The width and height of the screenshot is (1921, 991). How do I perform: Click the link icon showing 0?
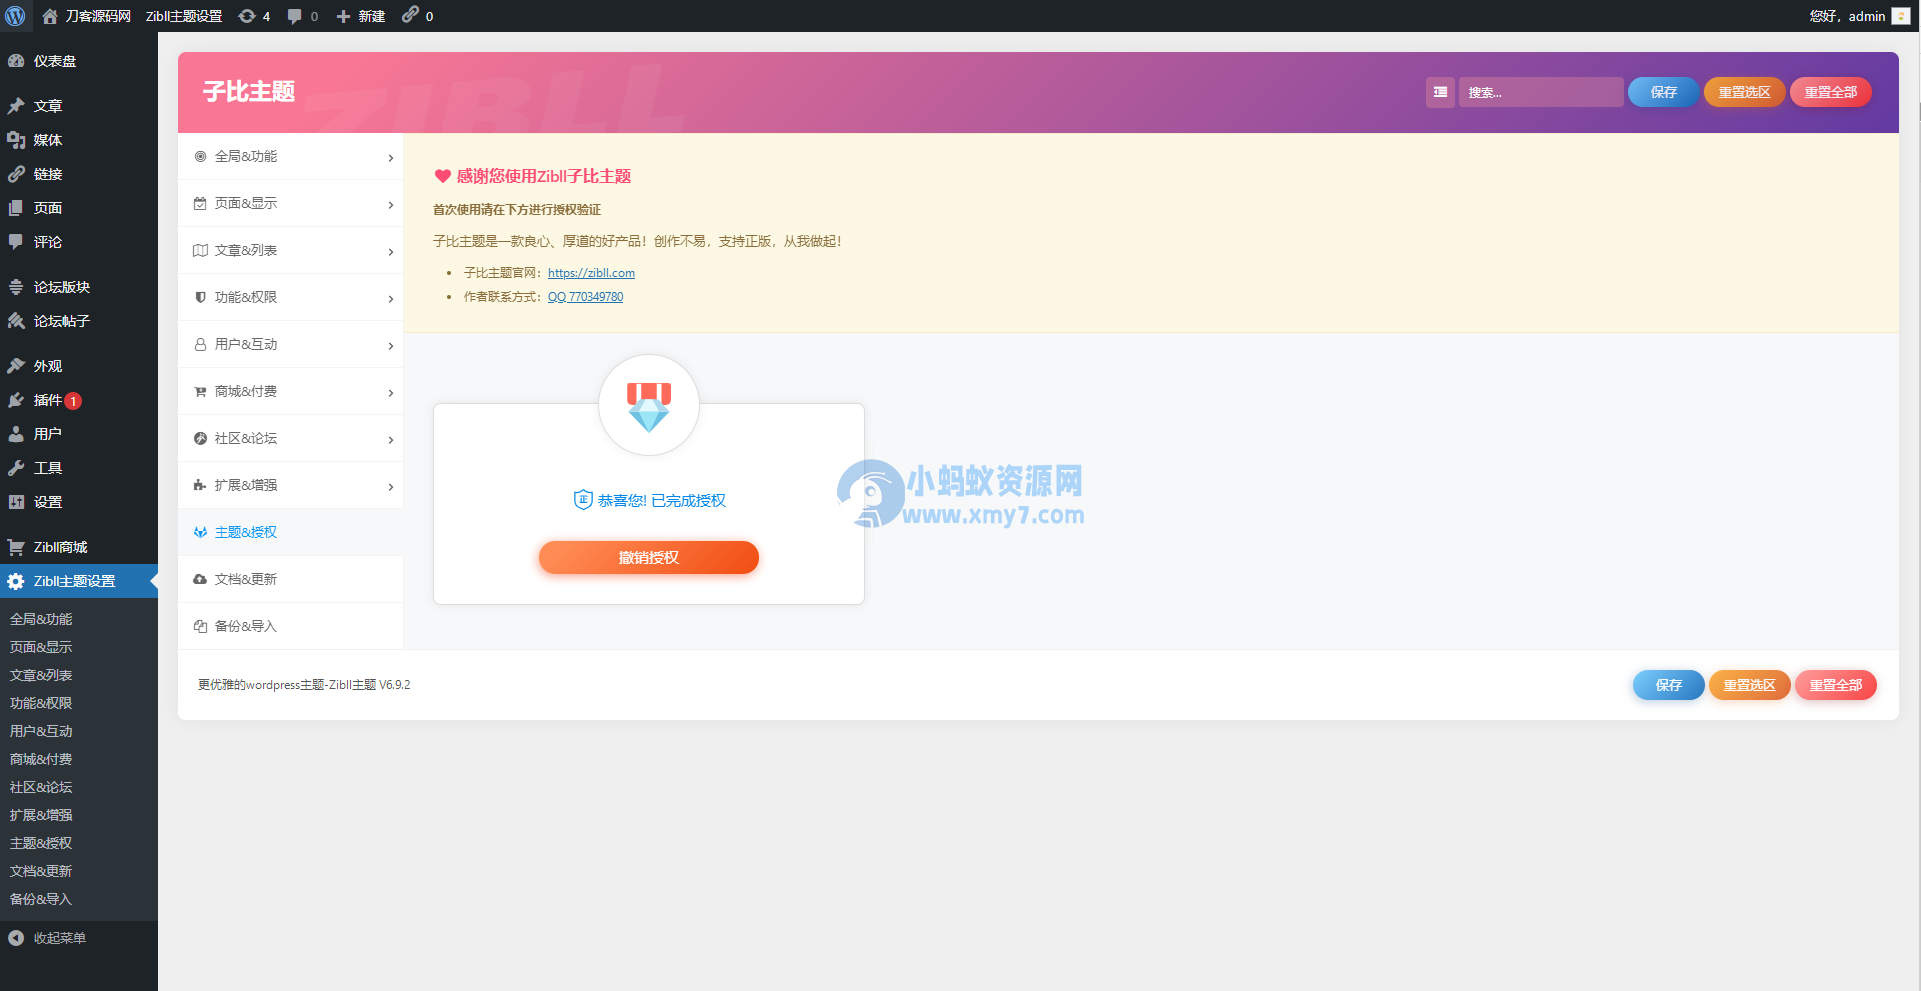coord(410,14)
